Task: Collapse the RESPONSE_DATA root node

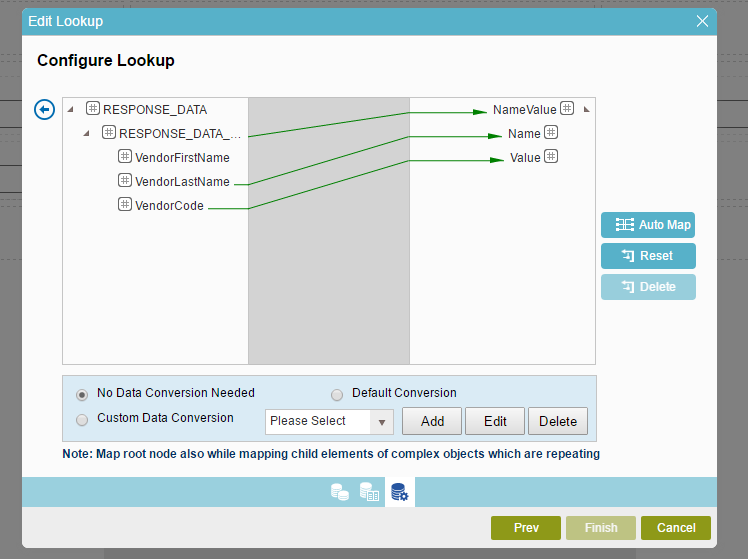Action: pyautogui.click(x=70, y=109)
